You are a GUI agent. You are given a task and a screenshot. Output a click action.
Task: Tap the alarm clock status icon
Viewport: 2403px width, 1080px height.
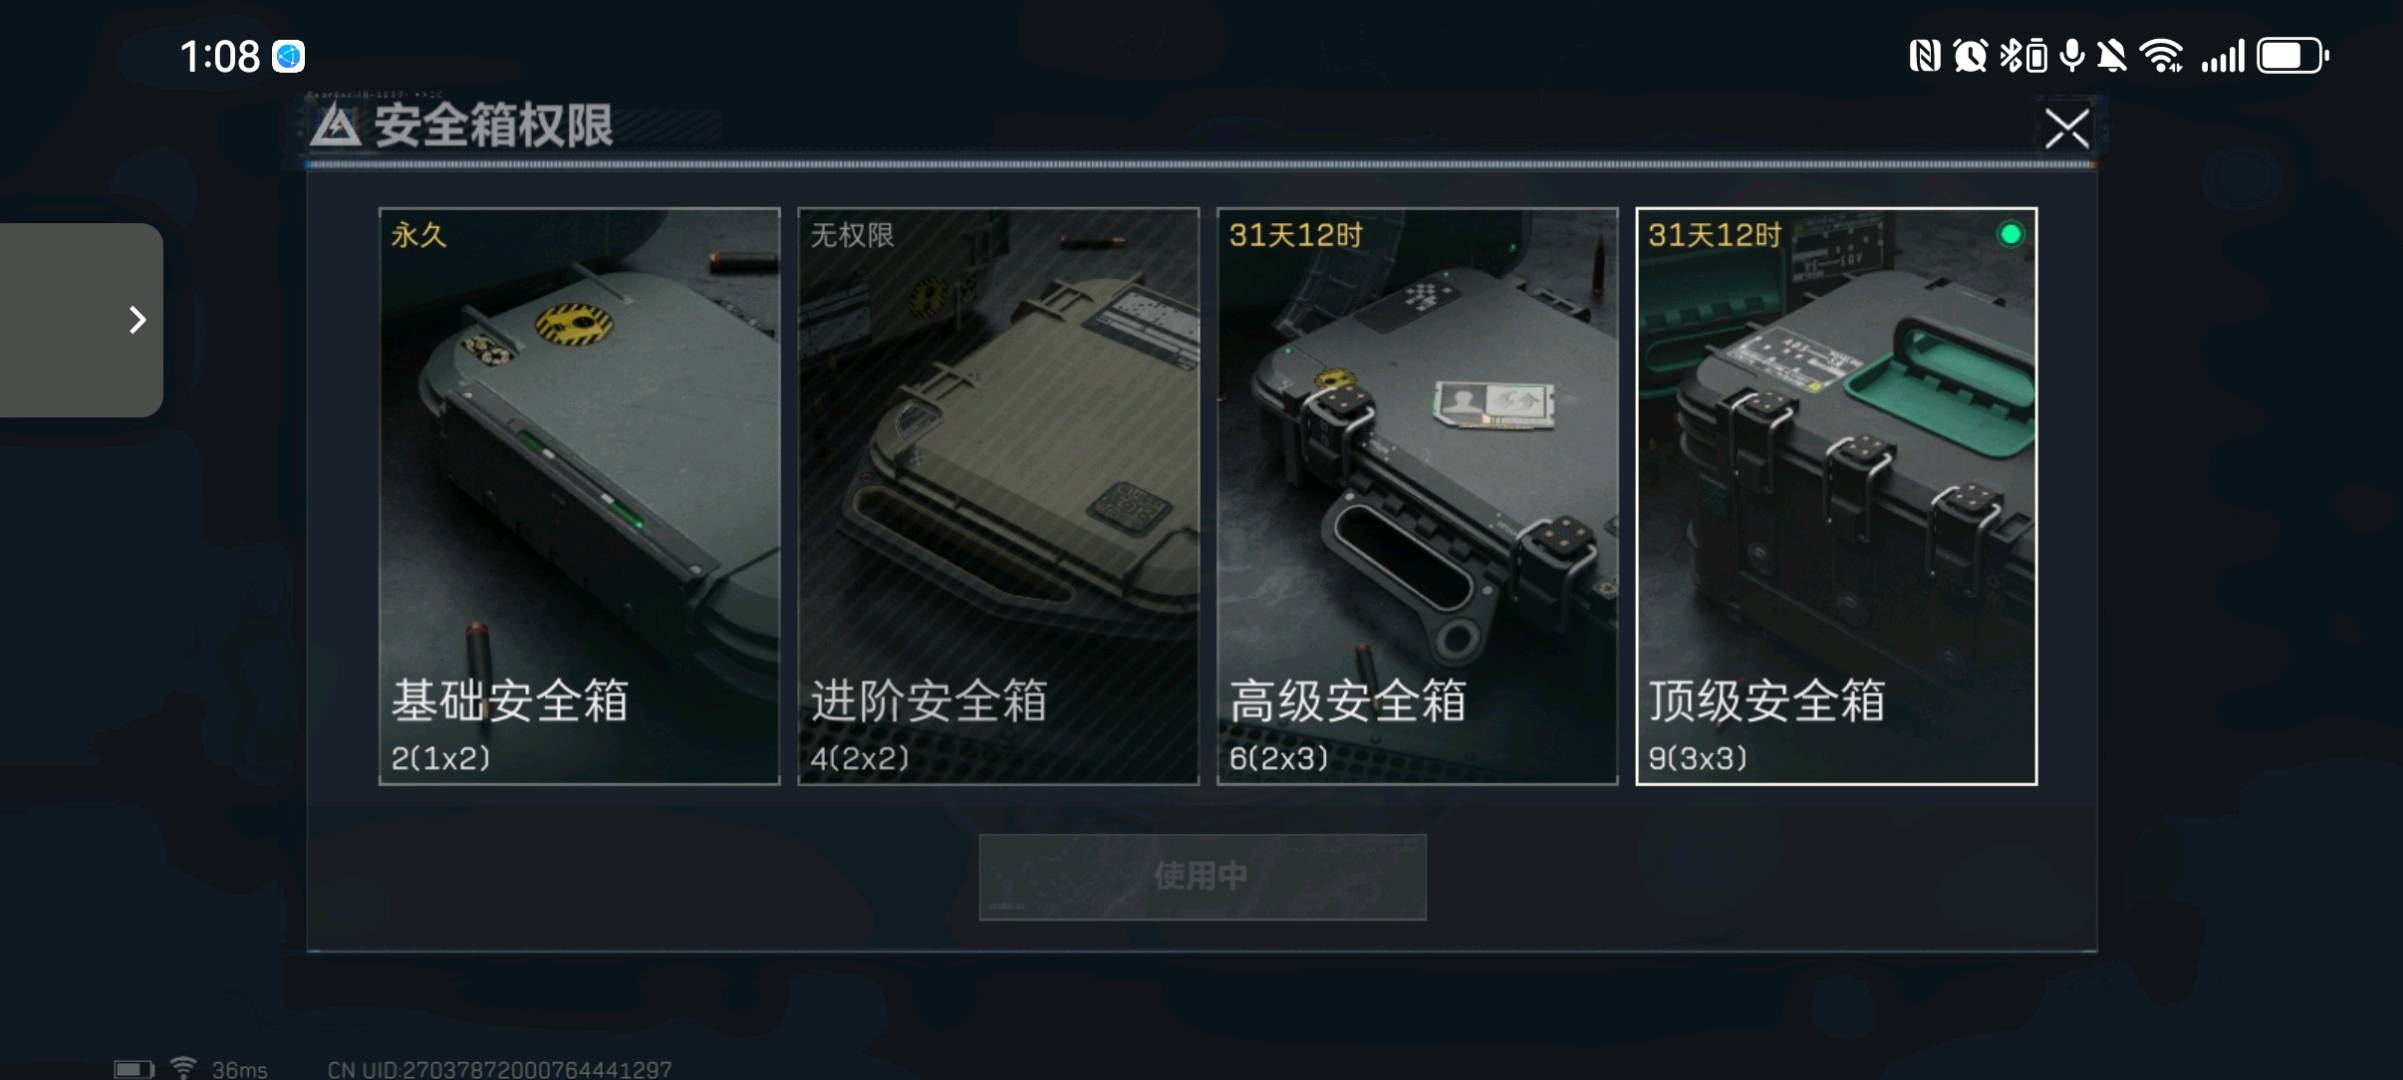point(1970,56)
